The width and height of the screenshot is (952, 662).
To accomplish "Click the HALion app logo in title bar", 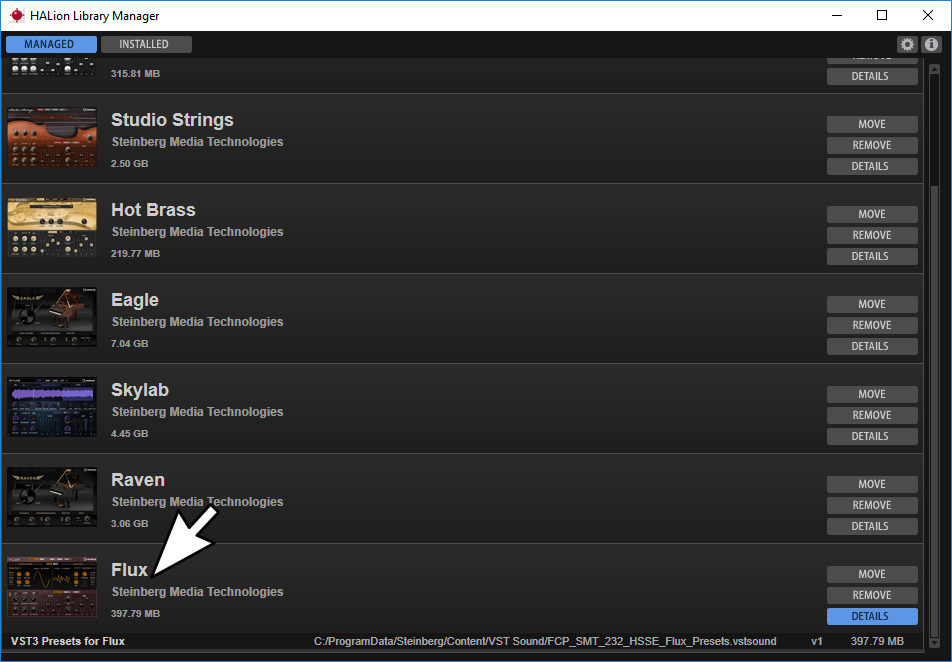I will [17, 15].
